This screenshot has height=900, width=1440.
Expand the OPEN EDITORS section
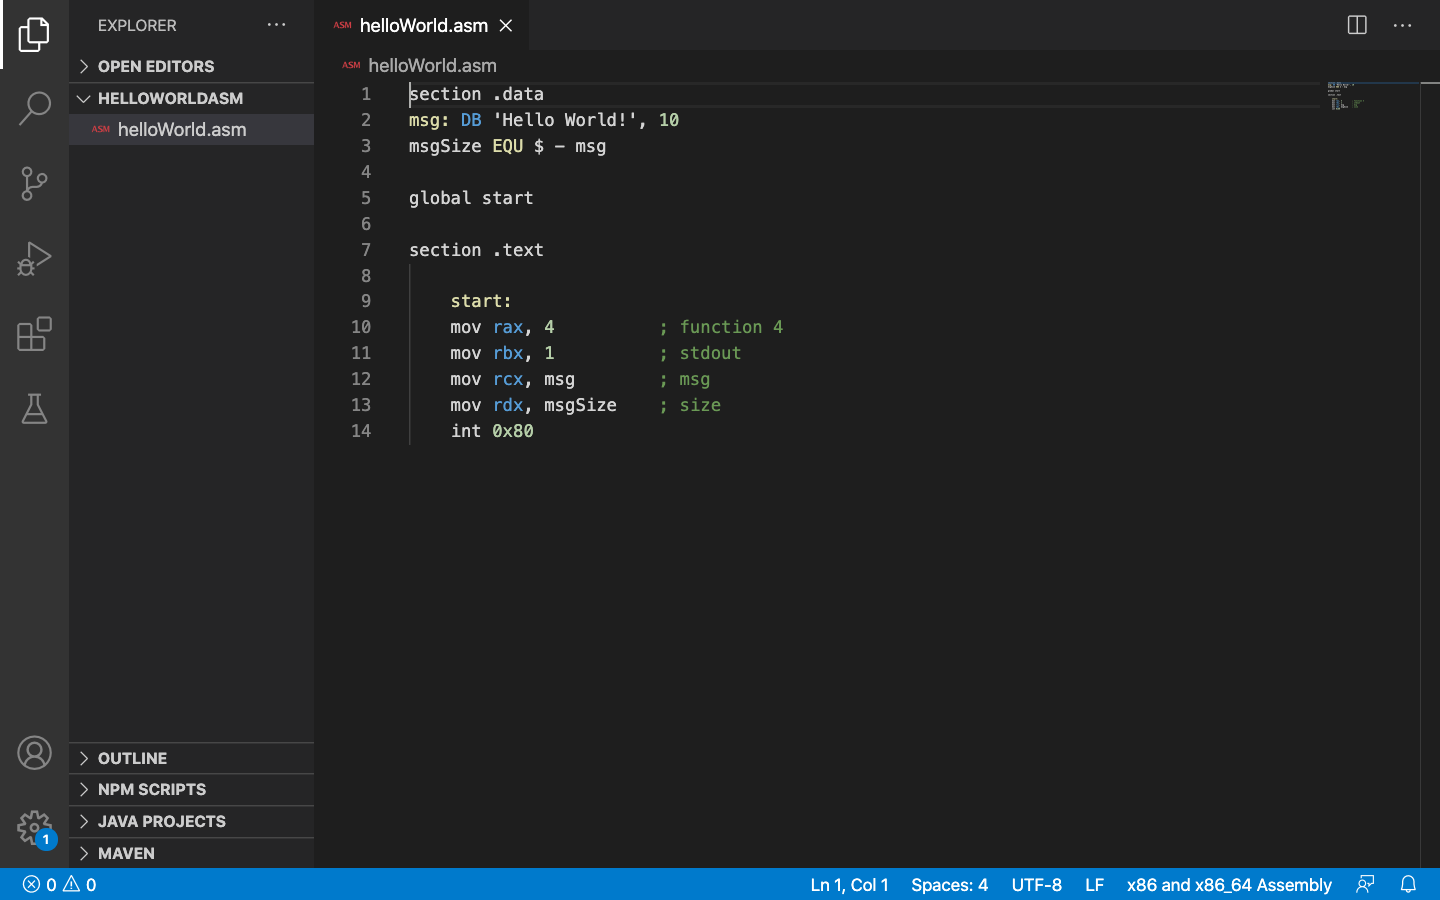pos(191,66)
